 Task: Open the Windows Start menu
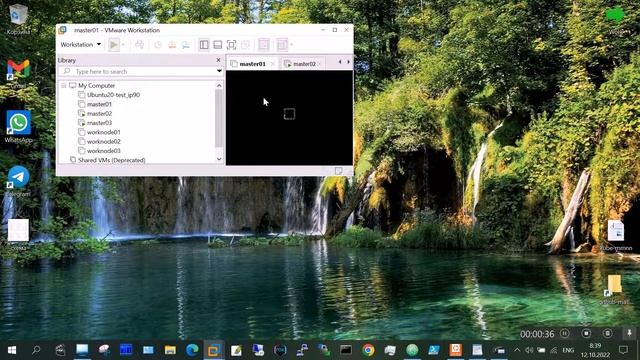(x=12, y=350)
